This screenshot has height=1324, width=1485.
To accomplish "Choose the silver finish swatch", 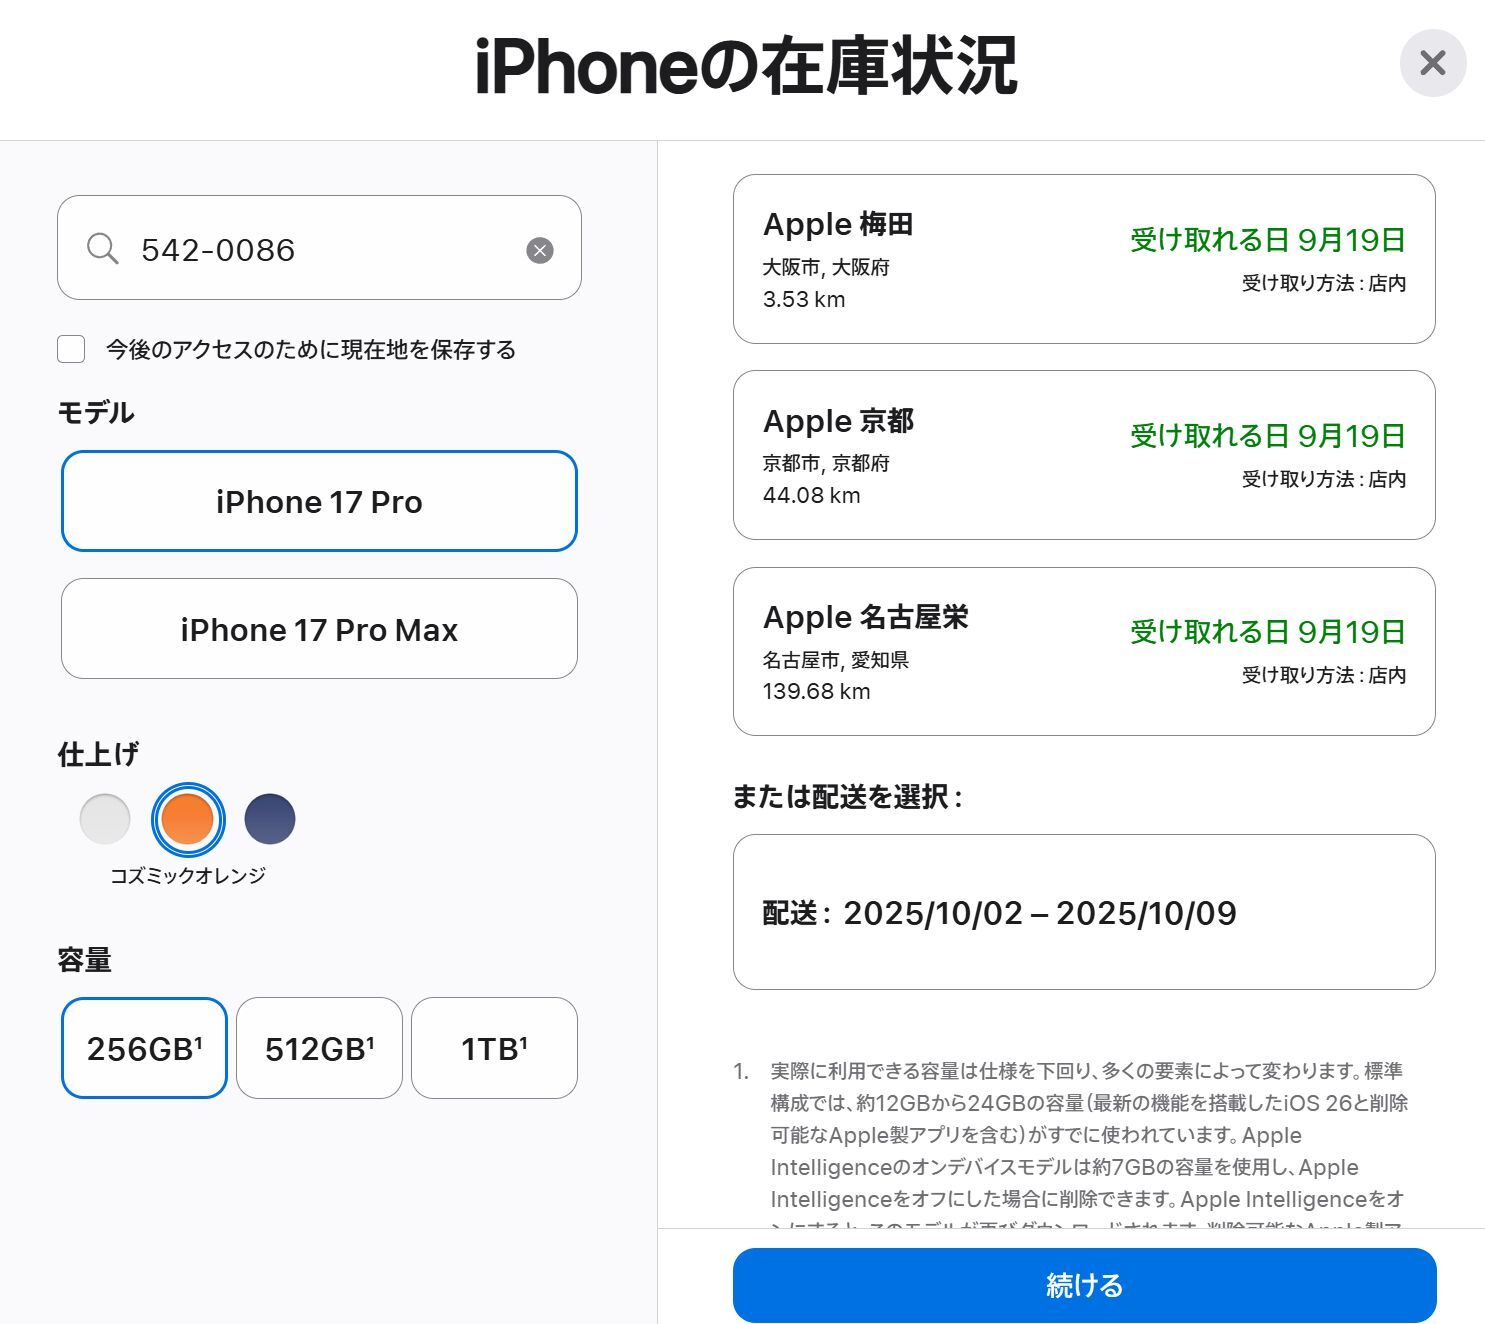I will click(105, 819).
